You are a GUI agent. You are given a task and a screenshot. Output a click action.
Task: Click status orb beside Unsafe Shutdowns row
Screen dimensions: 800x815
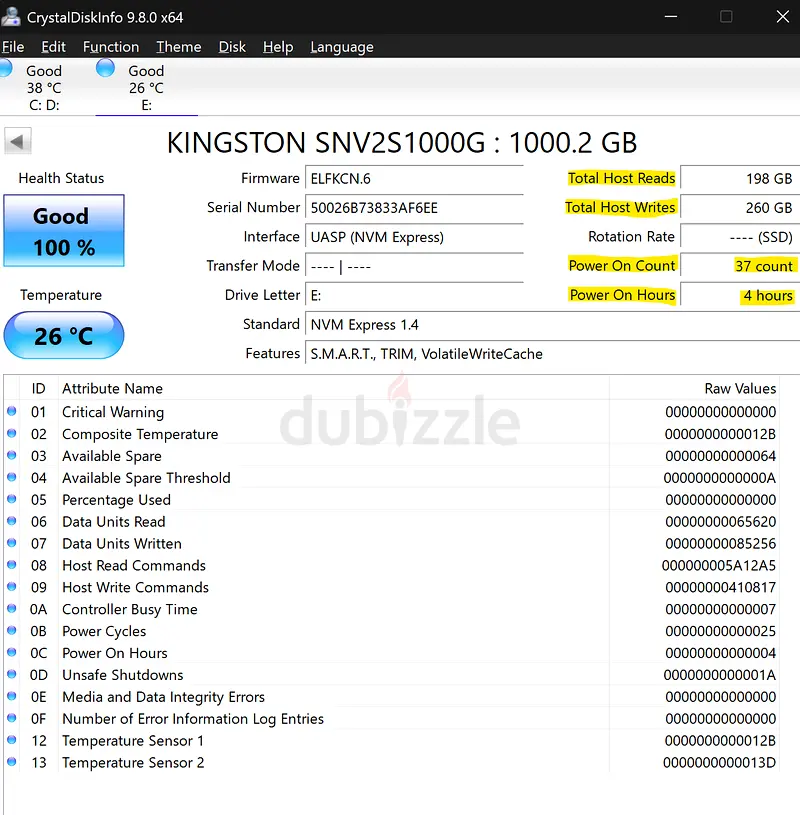[x=12, y=675]
